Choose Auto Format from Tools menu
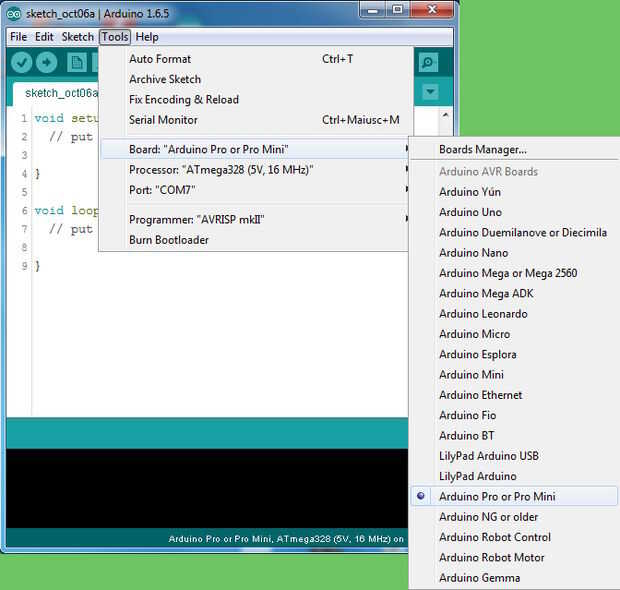The width and height of the screenshot is (620, 590). pyautogui.click(x=255, y=59)
